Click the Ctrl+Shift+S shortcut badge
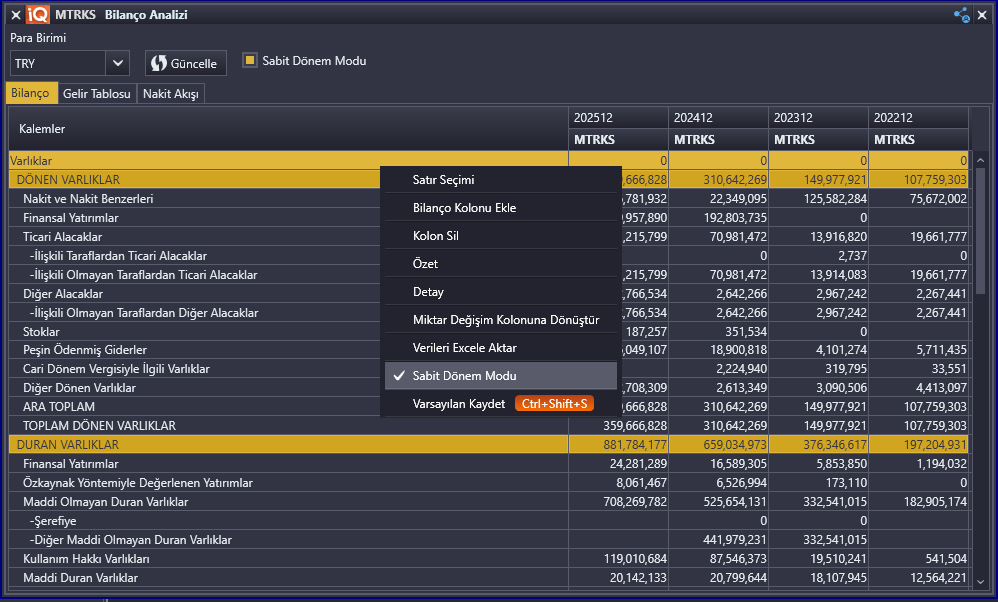998x602 pixels. pos(554,404)
